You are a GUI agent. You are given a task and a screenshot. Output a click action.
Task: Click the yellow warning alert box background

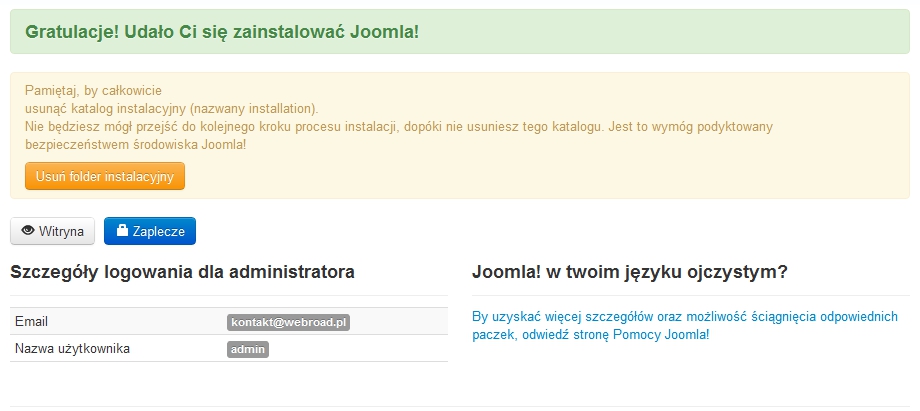[x=600, y=175]
